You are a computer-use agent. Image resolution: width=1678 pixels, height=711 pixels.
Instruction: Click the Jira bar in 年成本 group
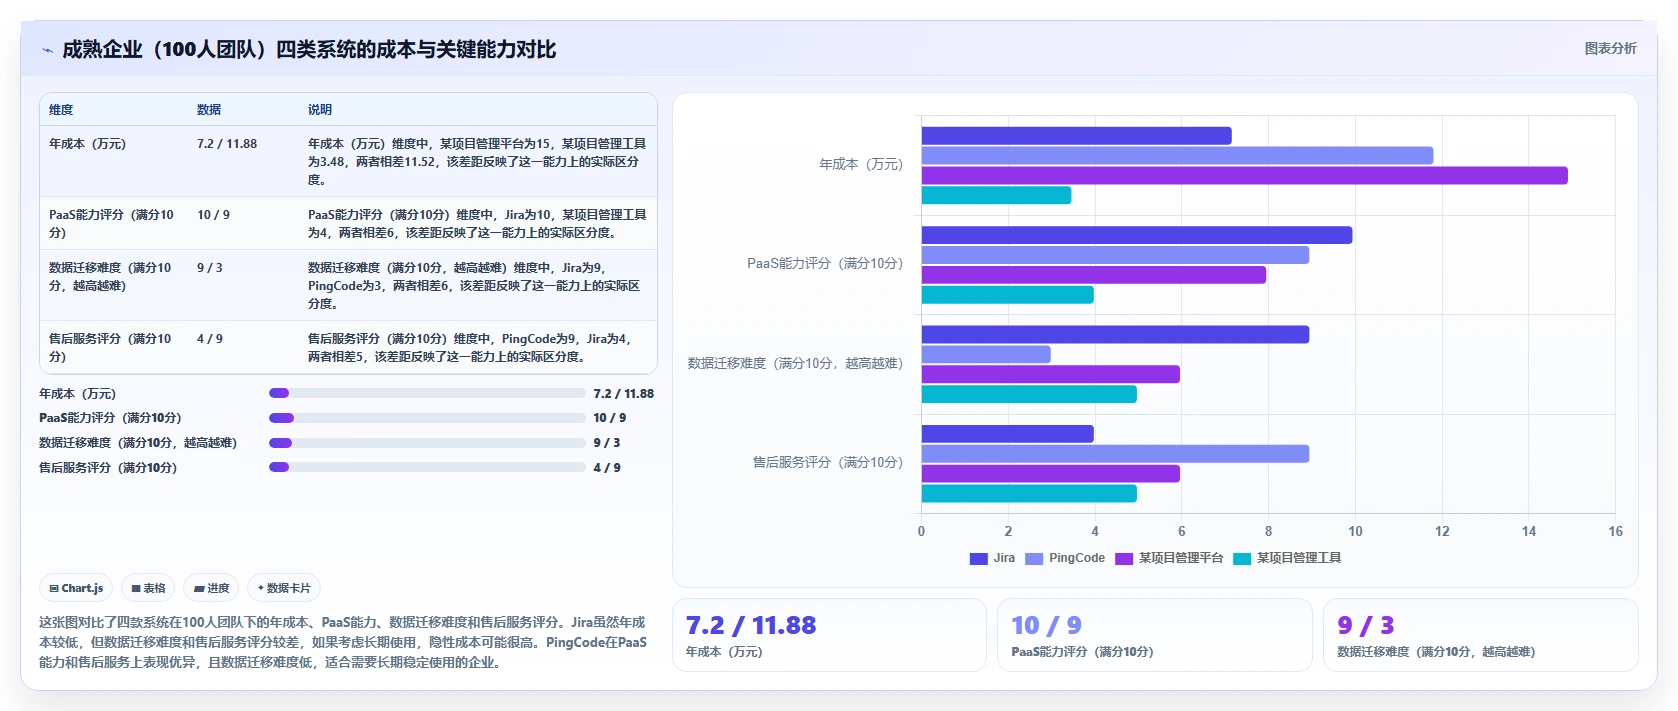click(1076, 136)
